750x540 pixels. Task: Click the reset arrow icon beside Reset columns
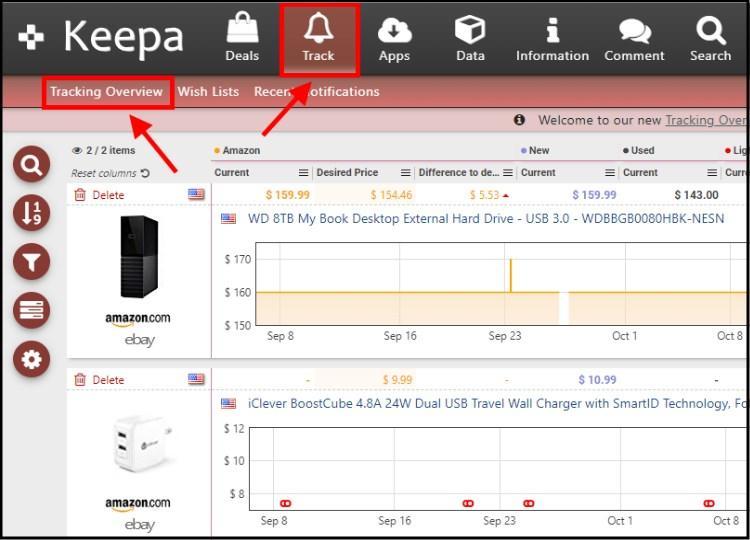click(145, 173)
